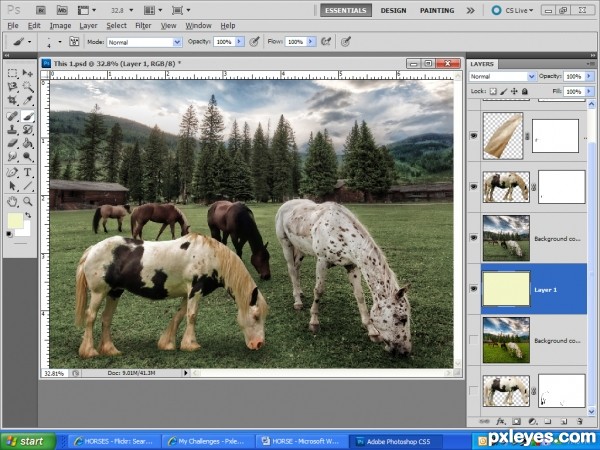Create new adjustment layer icon
Screen dimensions: 600x450
532,421
